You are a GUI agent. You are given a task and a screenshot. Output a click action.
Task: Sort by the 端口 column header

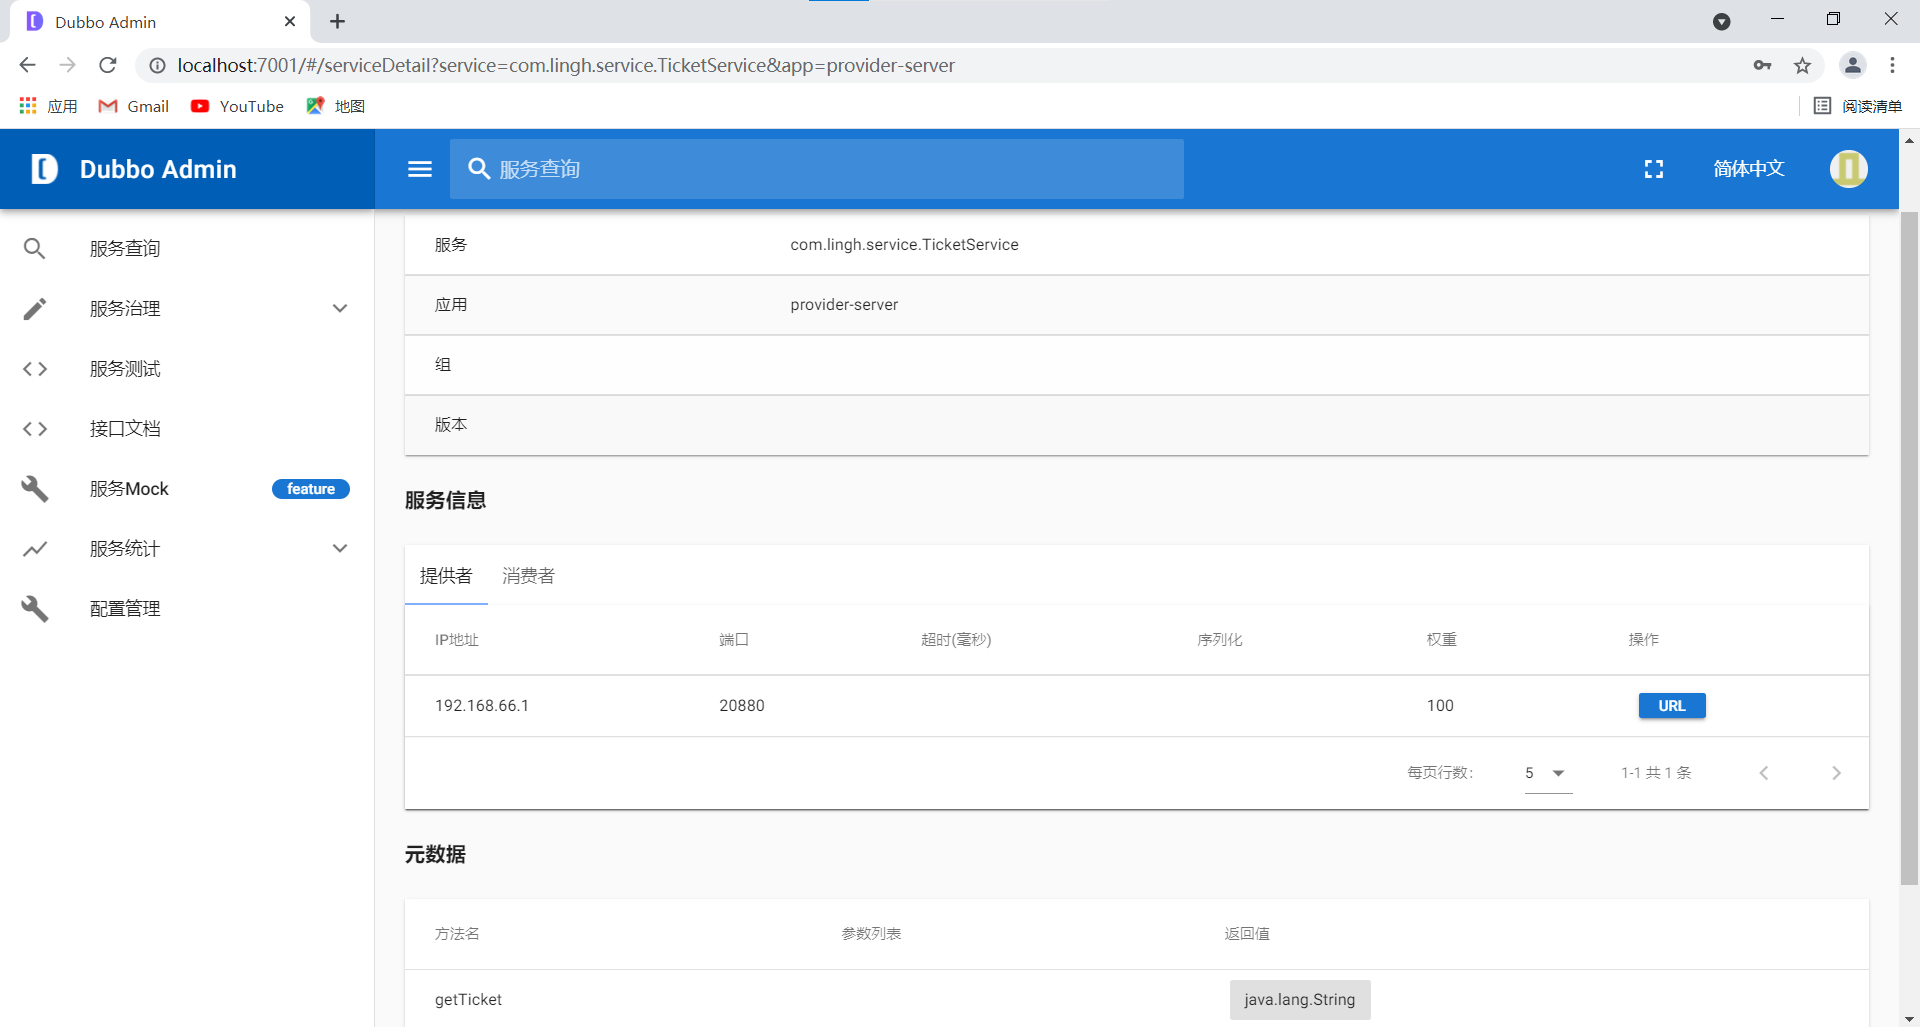tap(734, 640)
